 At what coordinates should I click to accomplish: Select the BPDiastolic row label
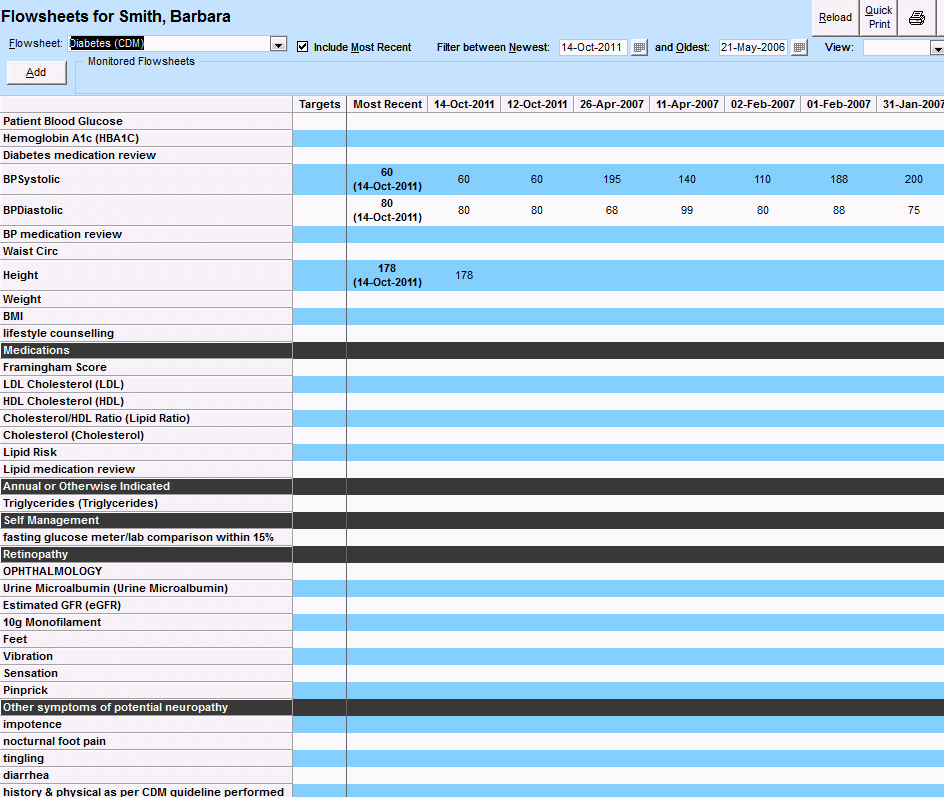coord(146,210)
